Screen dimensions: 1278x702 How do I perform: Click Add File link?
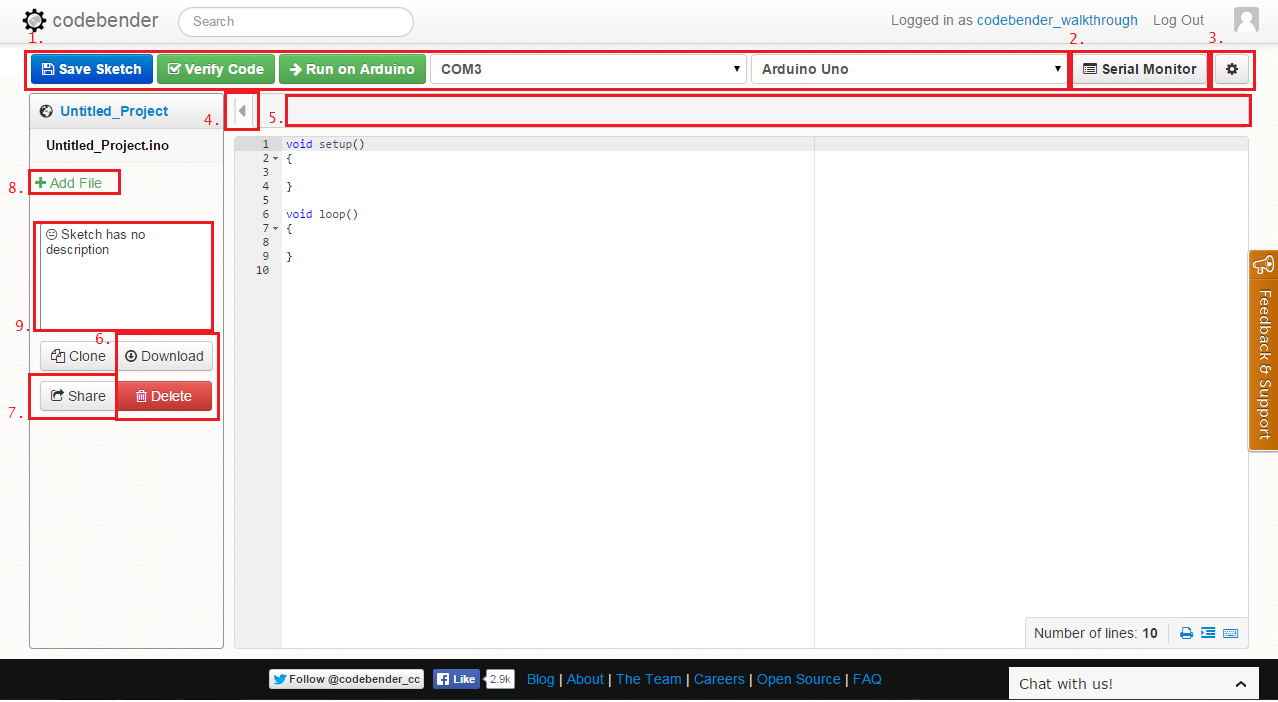tap(69, 183)
